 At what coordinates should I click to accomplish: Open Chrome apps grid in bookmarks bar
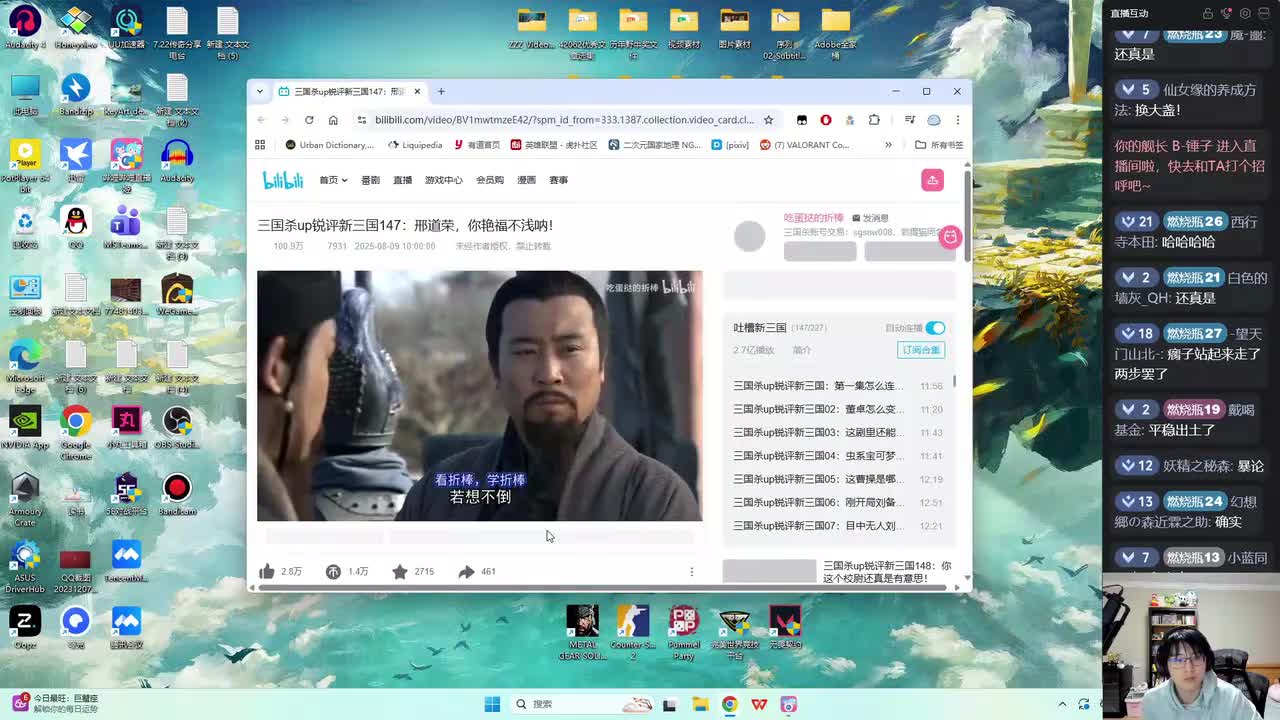[x=260, y=145]
